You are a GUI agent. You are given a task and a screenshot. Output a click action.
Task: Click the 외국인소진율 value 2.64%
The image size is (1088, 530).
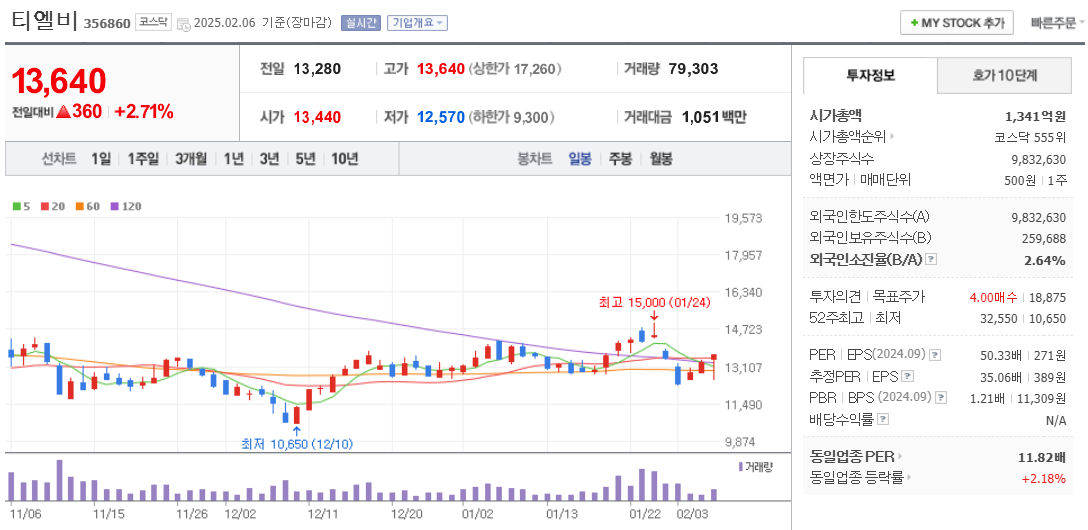(1047, 260)
